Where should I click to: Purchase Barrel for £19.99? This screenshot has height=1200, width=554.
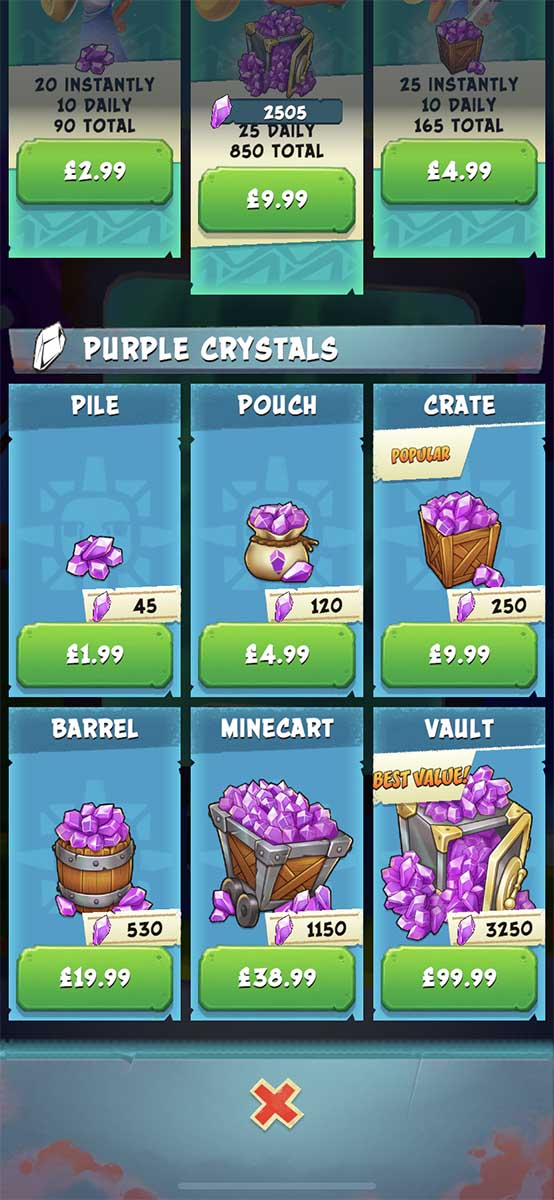click(95, 977)
